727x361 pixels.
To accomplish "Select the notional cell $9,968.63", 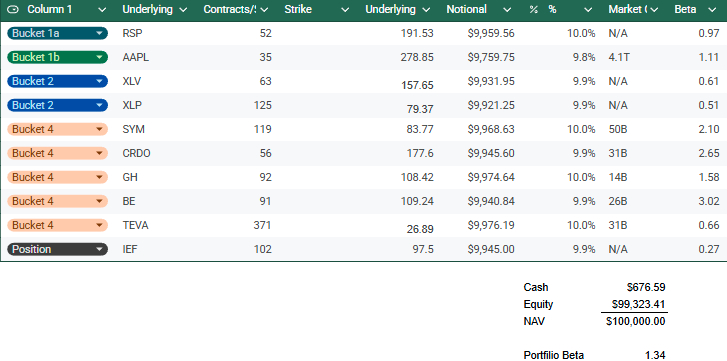I will [491, 129].
